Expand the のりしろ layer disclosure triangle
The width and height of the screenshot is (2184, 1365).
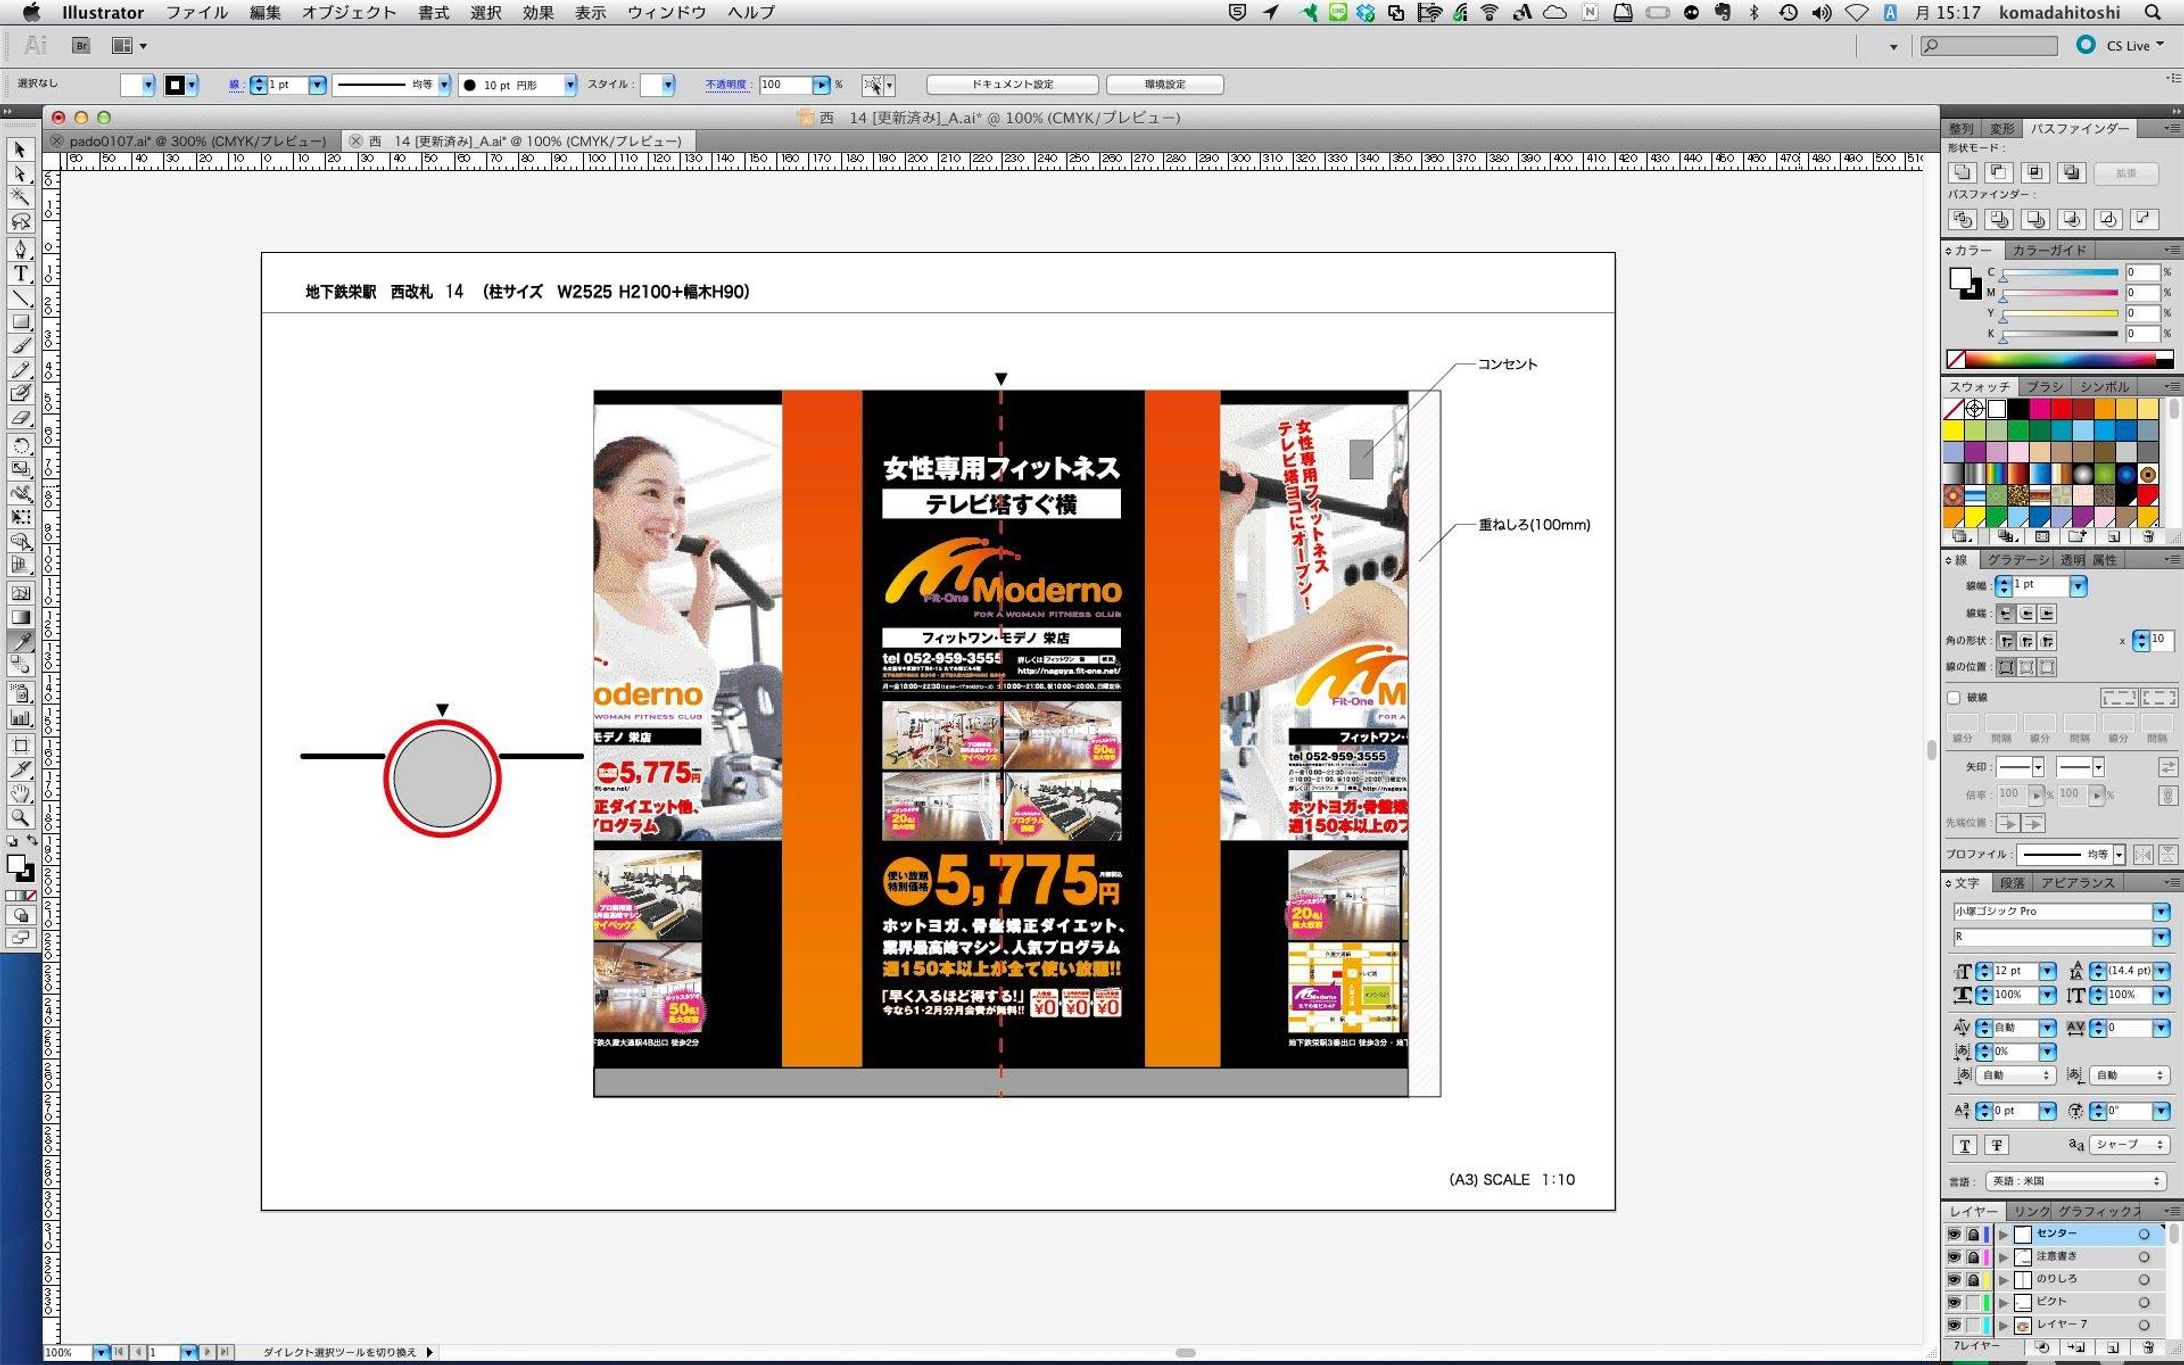(x=2004, y=1281)
